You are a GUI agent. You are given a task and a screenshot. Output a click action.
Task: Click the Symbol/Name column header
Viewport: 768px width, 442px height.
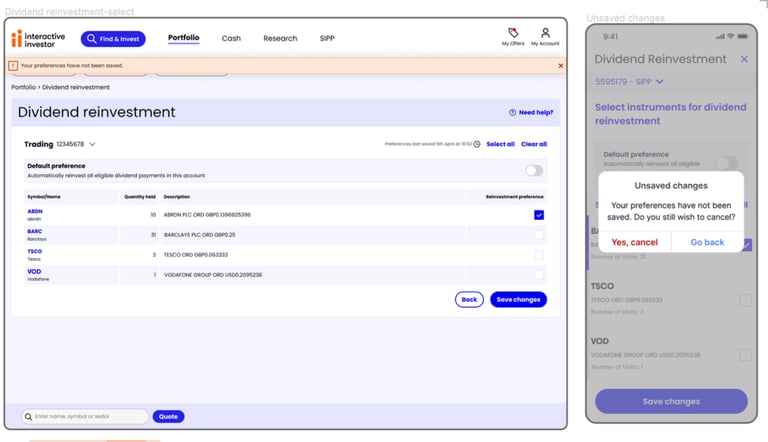[x=44, y=196]
